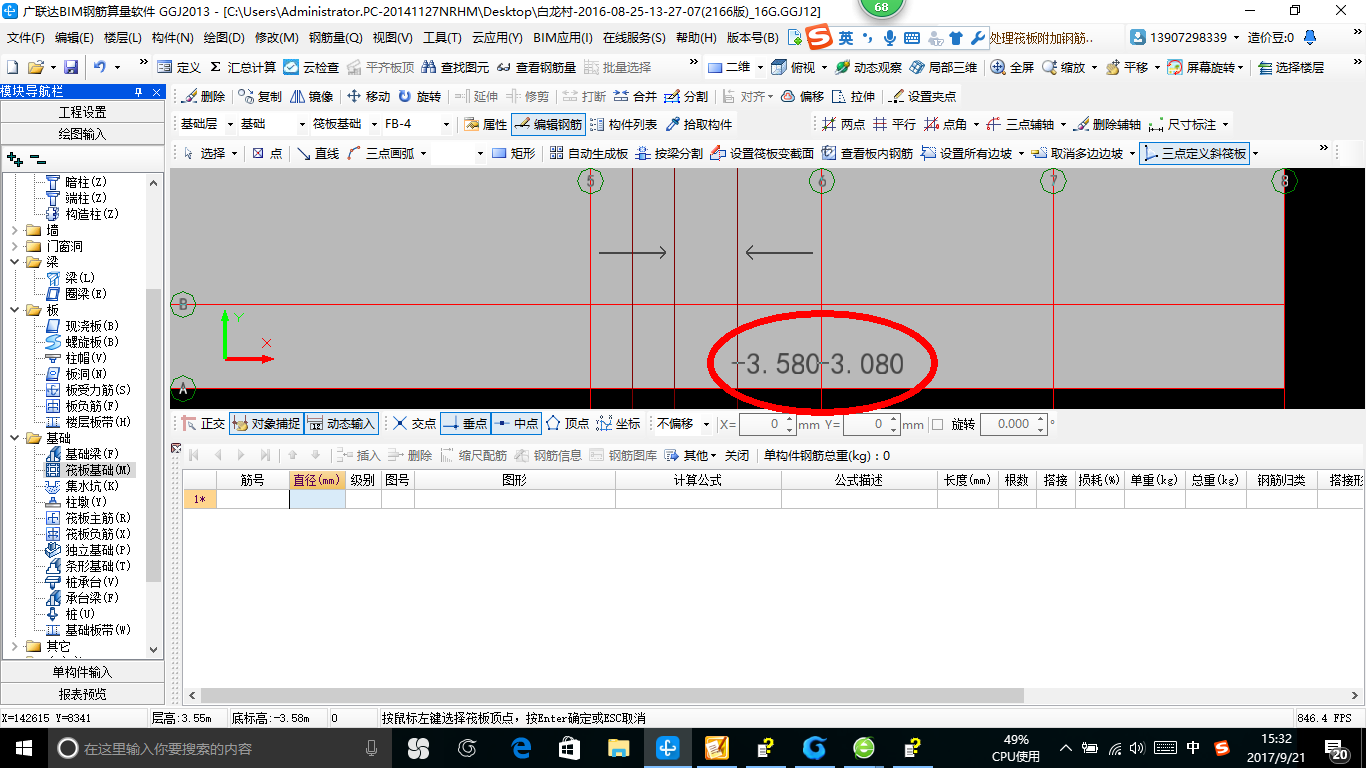Click 查找图元 in the toolbar
This screenshot has width=1366, height=768.
click(456, 67)
